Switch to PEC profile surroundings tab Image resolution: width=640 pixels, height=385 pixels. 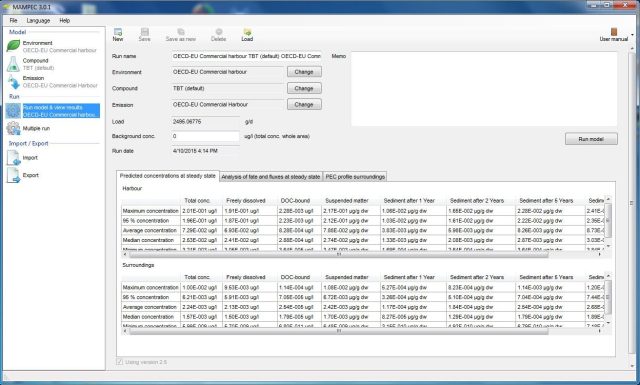pyautogui.click(x=355, y=177)
